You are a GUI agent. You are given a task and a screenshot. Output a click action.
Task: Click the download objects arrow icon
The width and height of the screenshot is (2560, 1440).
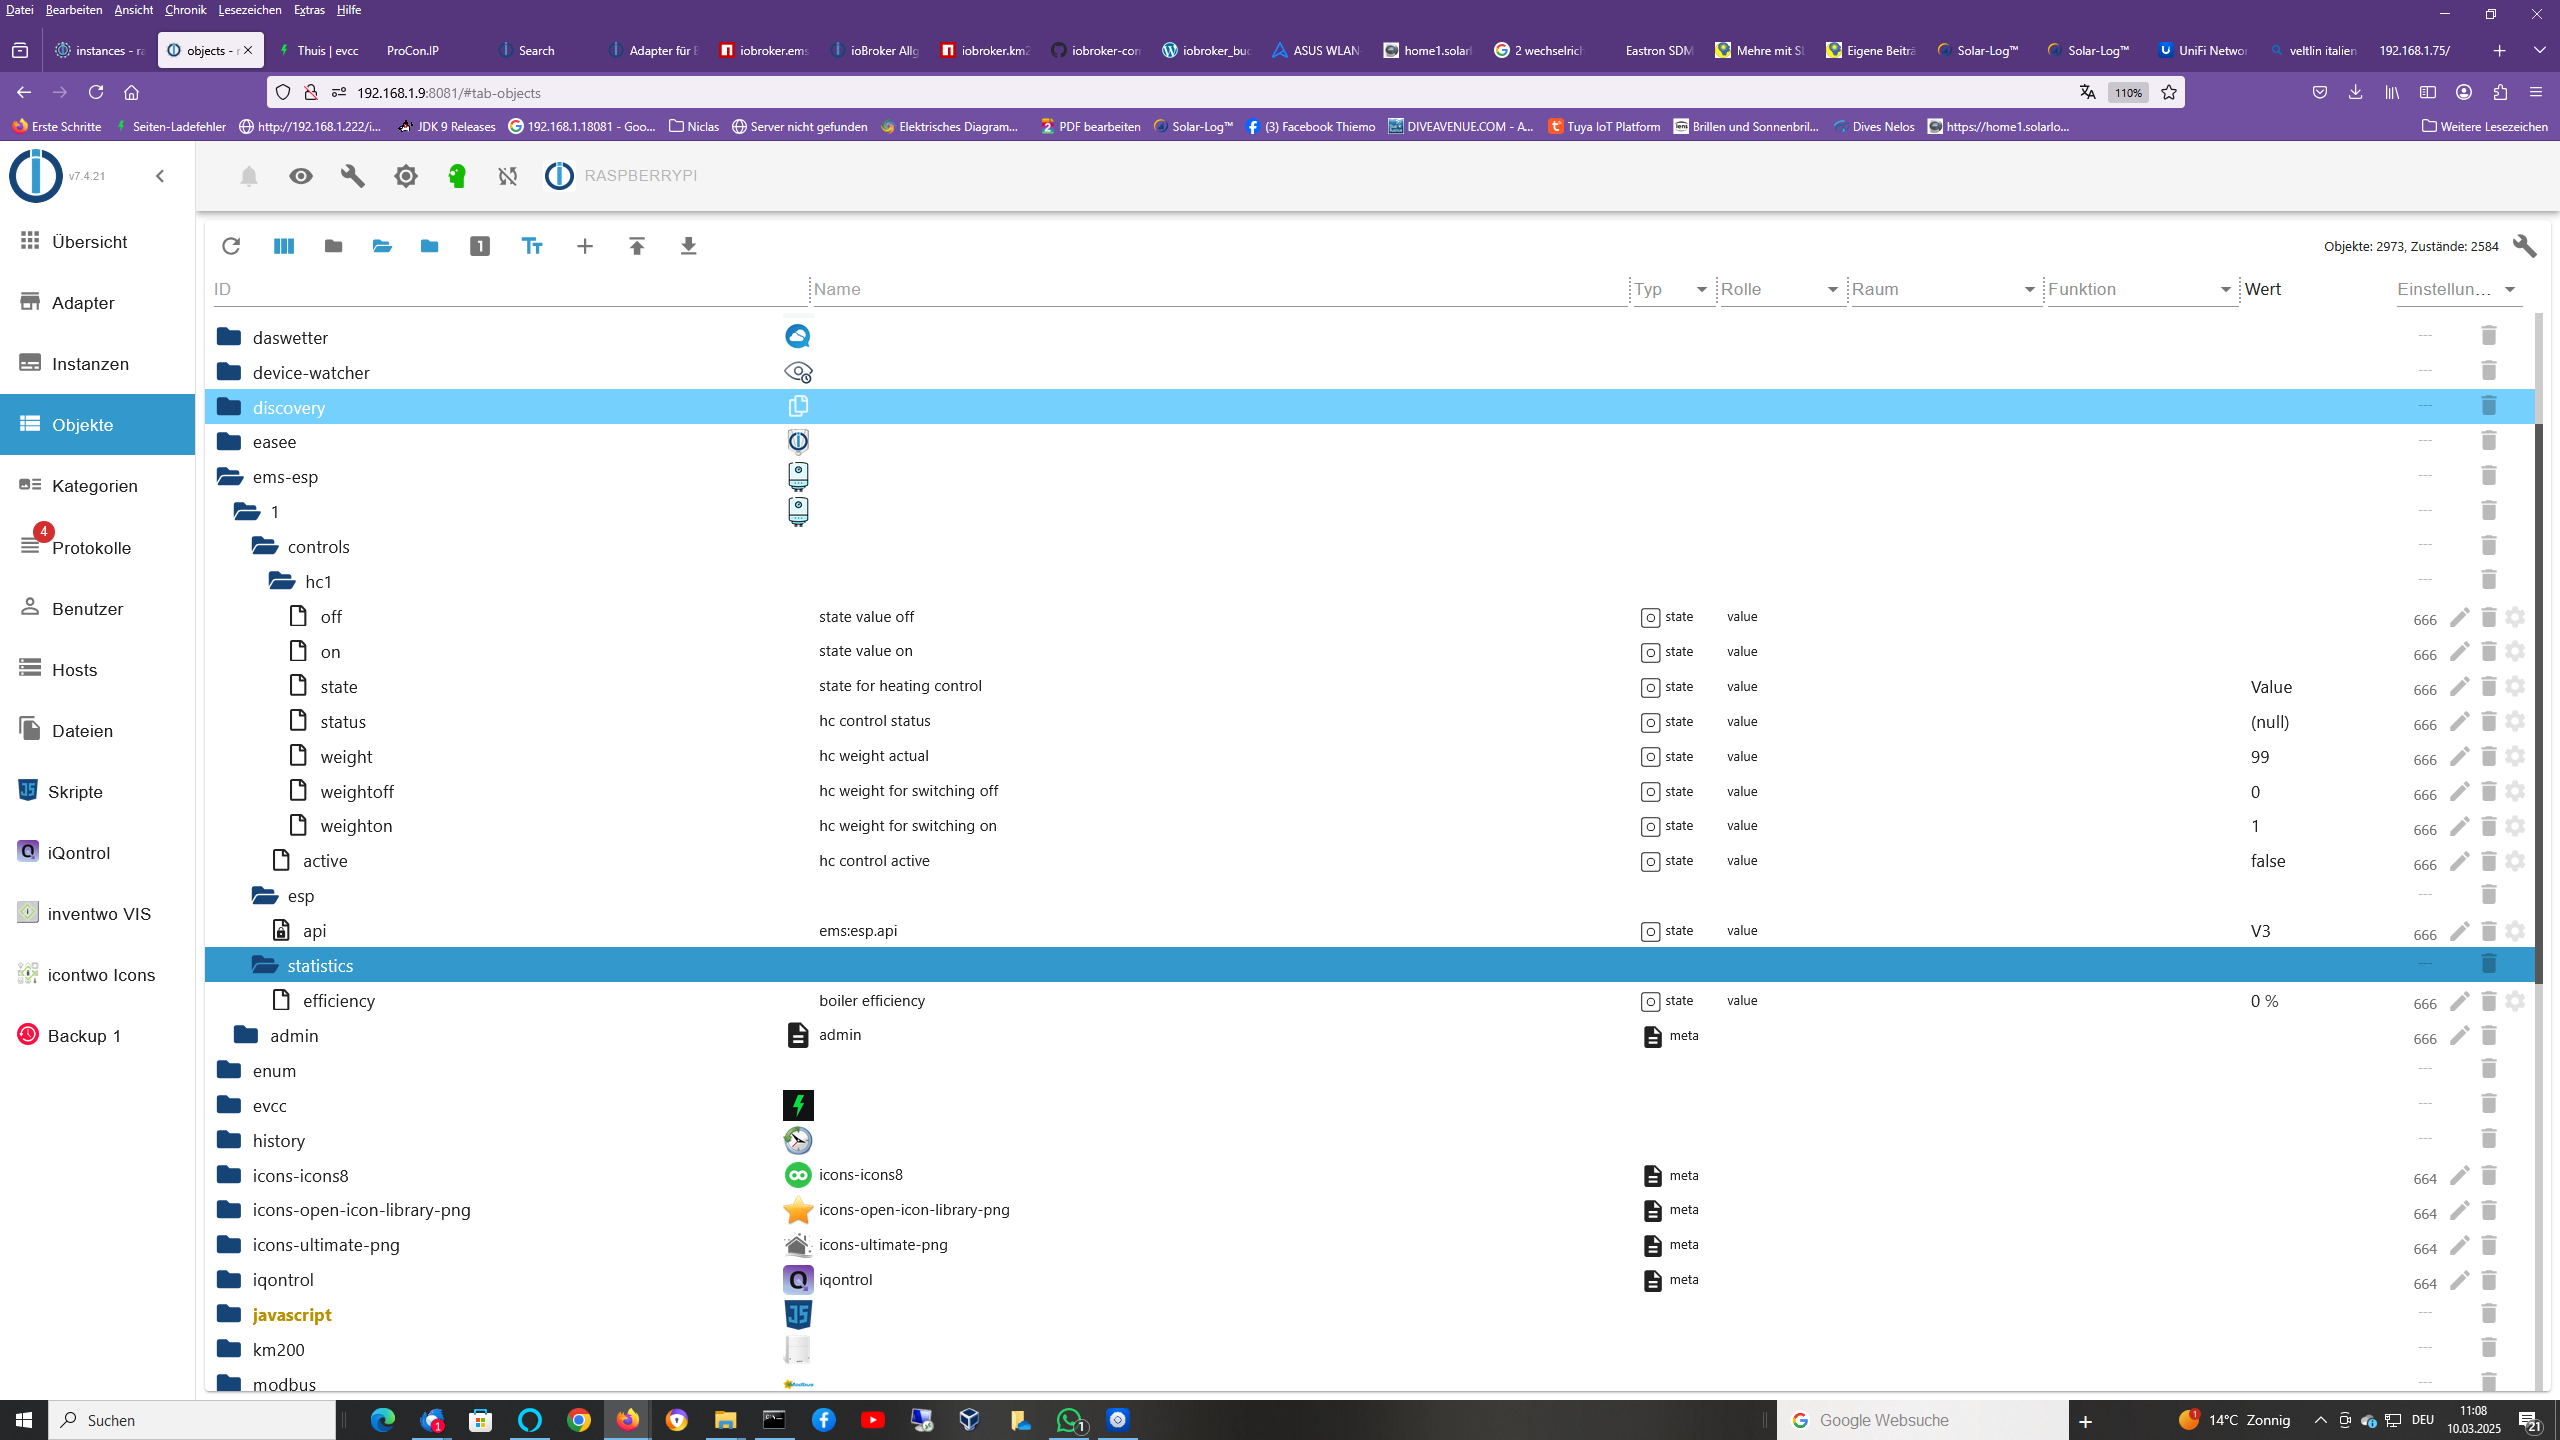tap(688, 246)
